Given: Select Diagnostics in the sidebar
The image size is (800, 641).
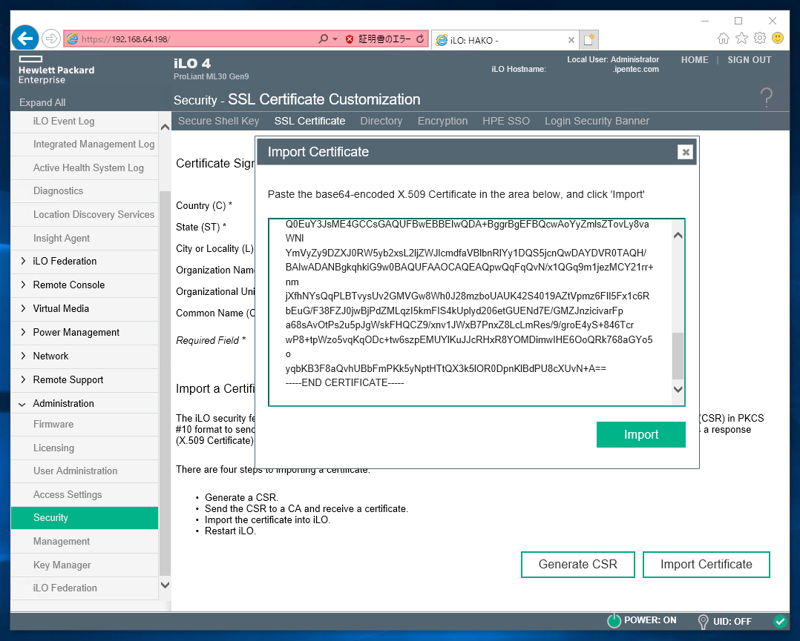Looking at the screenshot, I should pos(85,191).
